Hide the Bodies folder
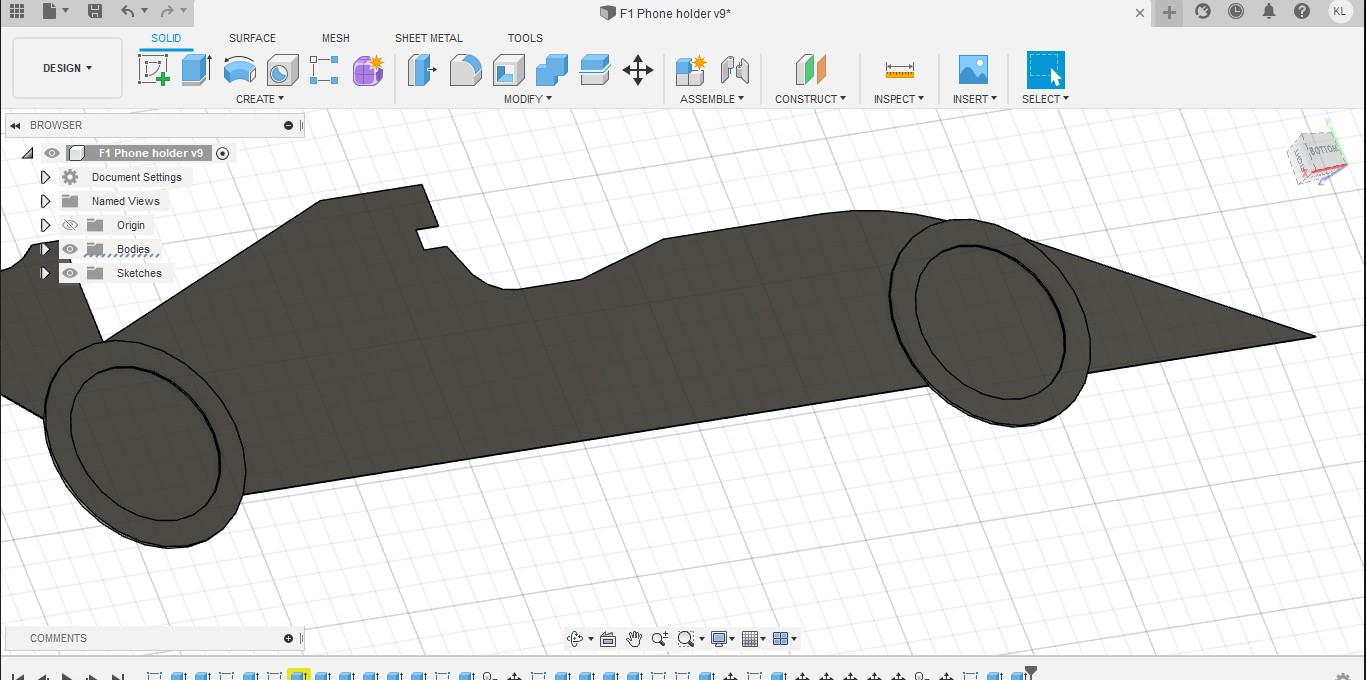This screenshot has width=1366, height=680. pos(70,249)
